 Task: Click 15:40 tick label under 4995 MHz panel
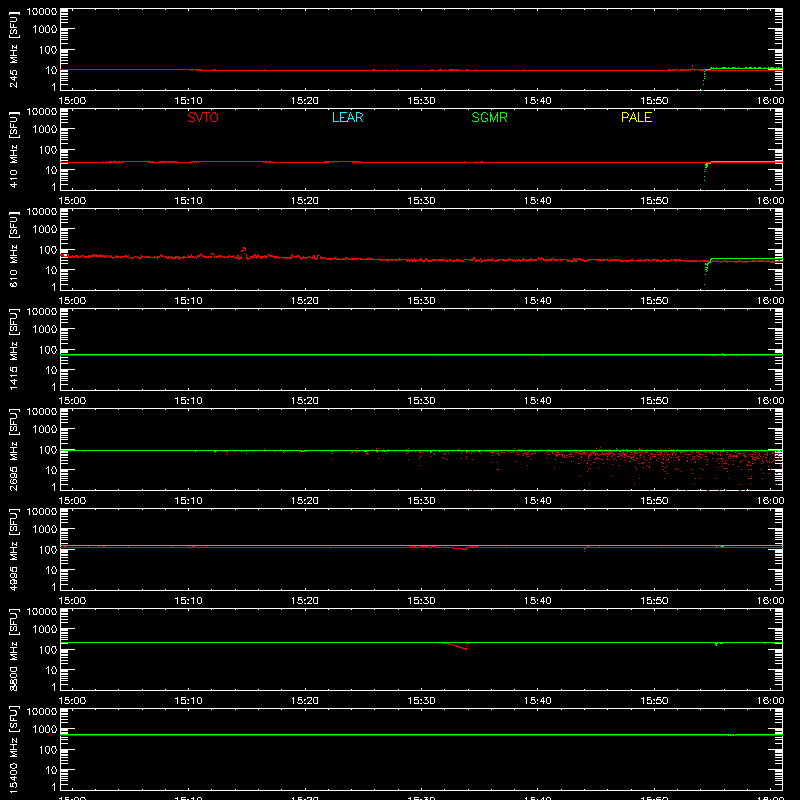(538, 601)
